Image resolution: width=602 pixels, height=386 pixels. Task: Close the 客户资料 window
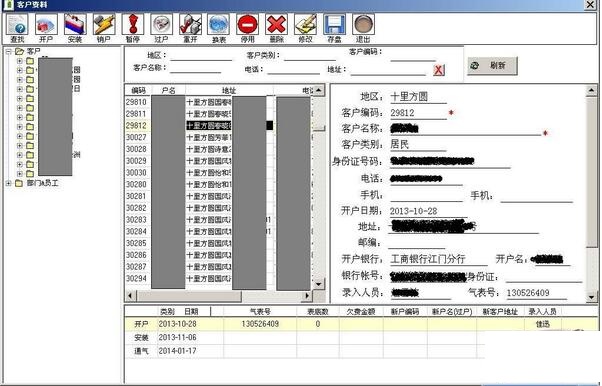[x=591, y=5]
